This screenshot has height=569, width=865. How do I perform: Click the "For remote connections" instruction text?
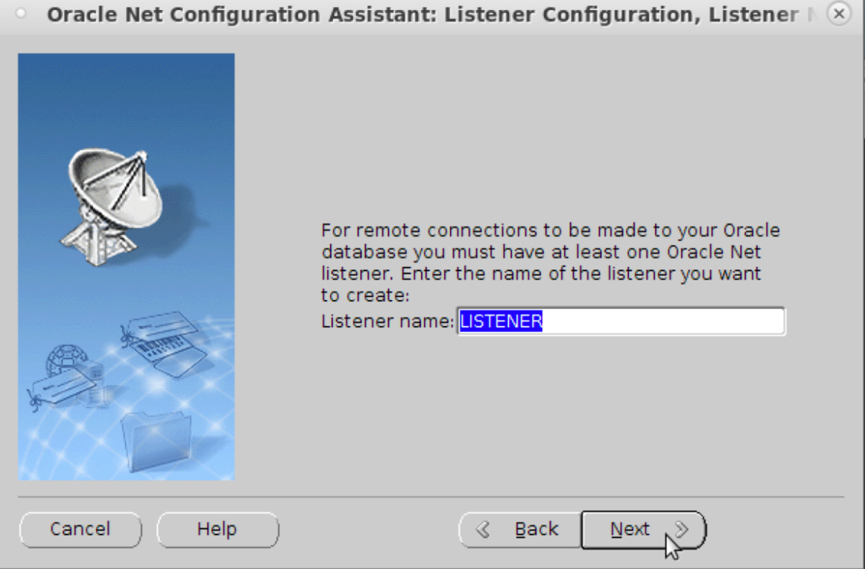[551, 263]
